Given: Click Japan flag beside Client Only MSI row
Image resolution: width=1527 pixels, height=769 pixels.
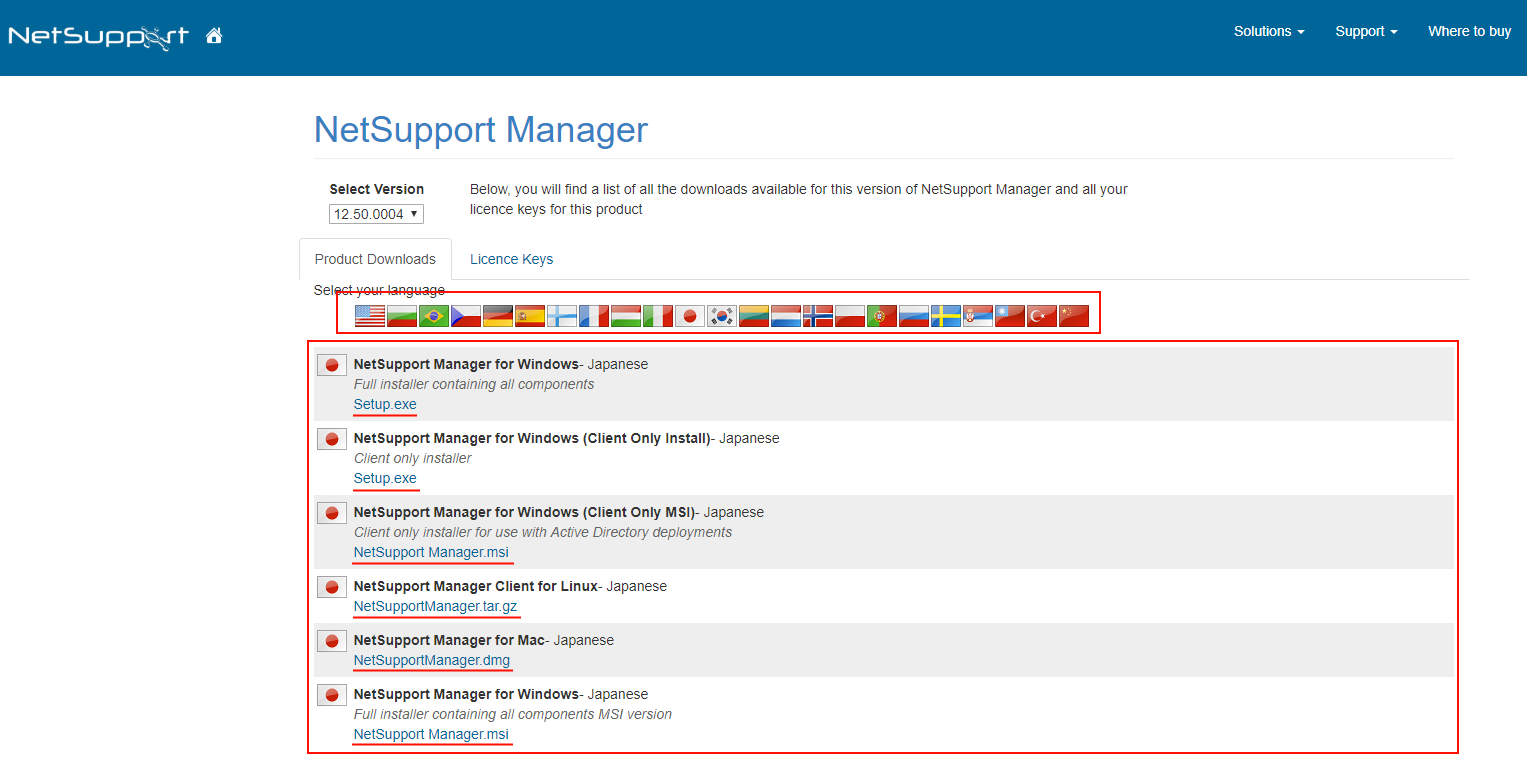Looking at the screenshot, I should coord(332,513).
